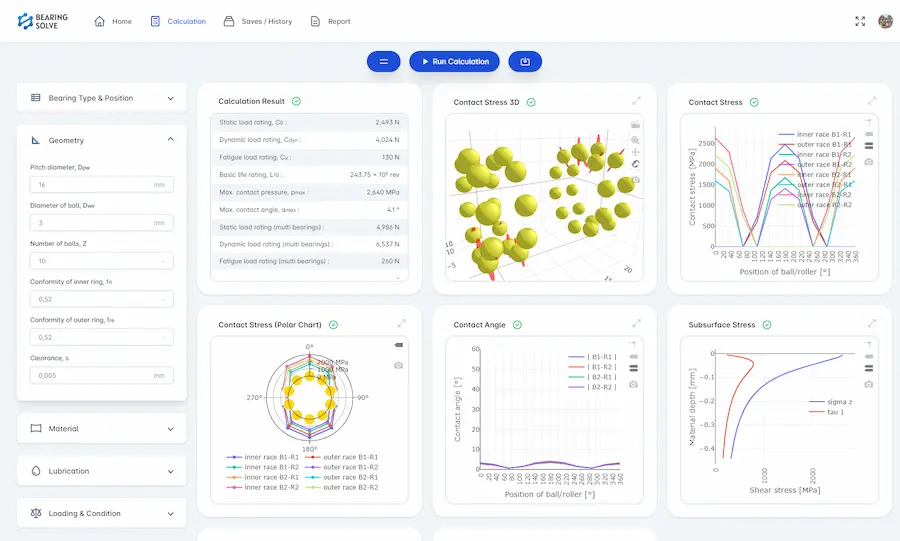The image size is (900, 541).
Task: Click camera icon in Contact Stress chart
Action: [868, 162]
